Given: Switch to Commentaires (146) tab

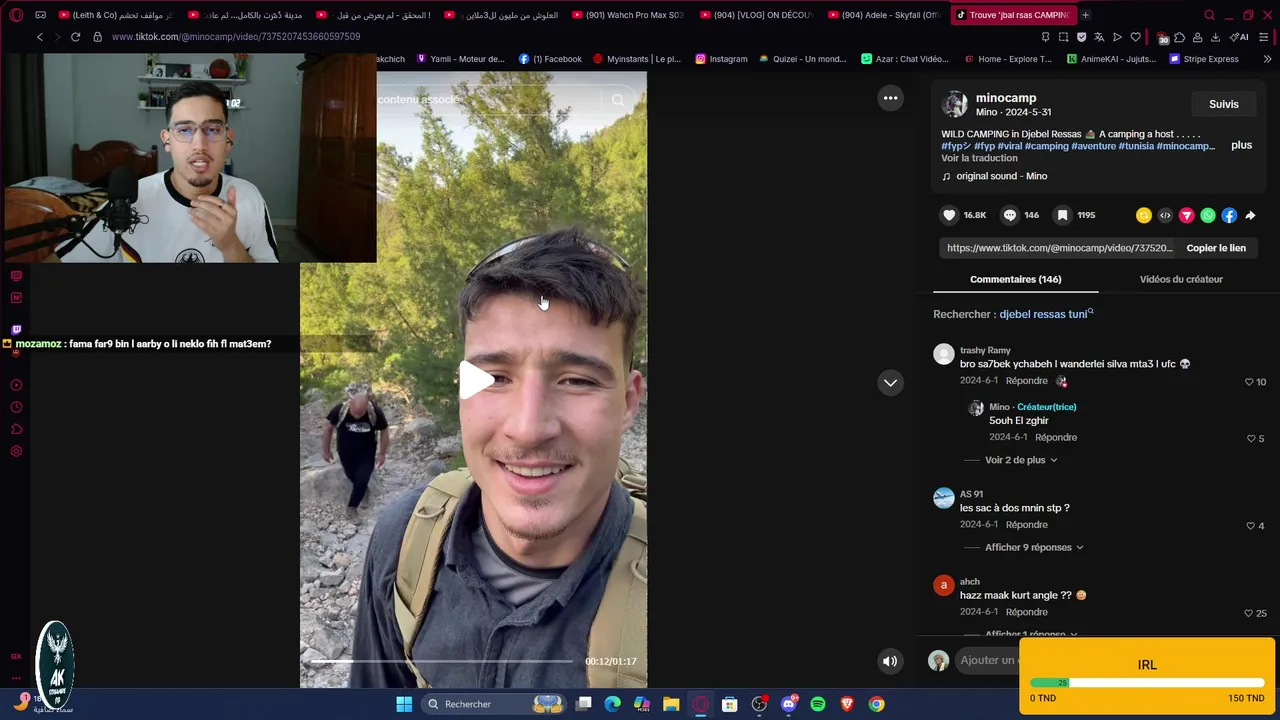Looking at the screenshot, I should pos(1015,279).
